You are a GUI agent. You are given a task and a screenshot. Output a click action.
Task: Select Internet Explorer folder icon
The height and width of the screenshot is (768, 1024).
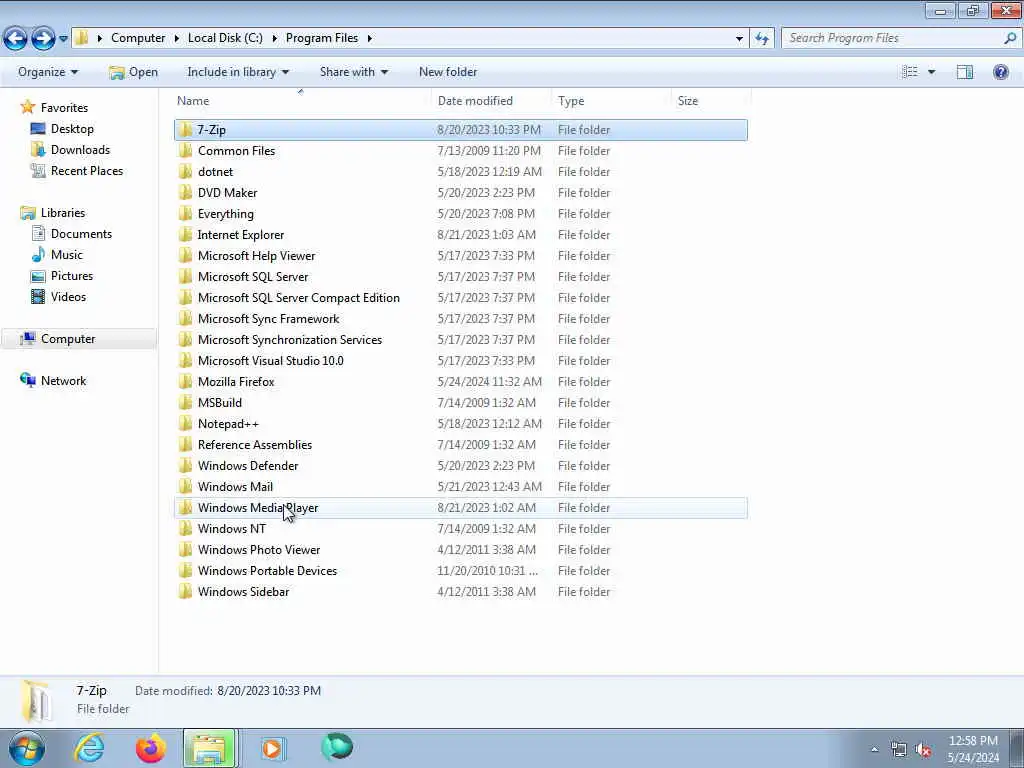pyautogui.click(x=185, y=234)
